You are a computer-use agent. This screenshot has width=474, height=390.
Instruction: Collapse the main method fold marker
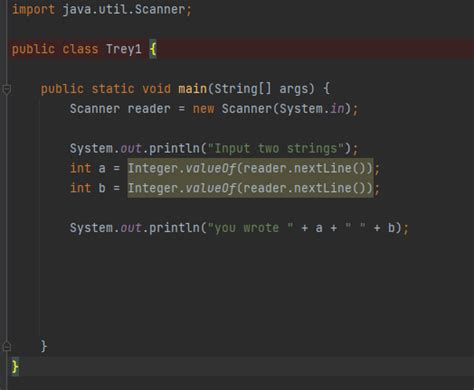(6, 89)
